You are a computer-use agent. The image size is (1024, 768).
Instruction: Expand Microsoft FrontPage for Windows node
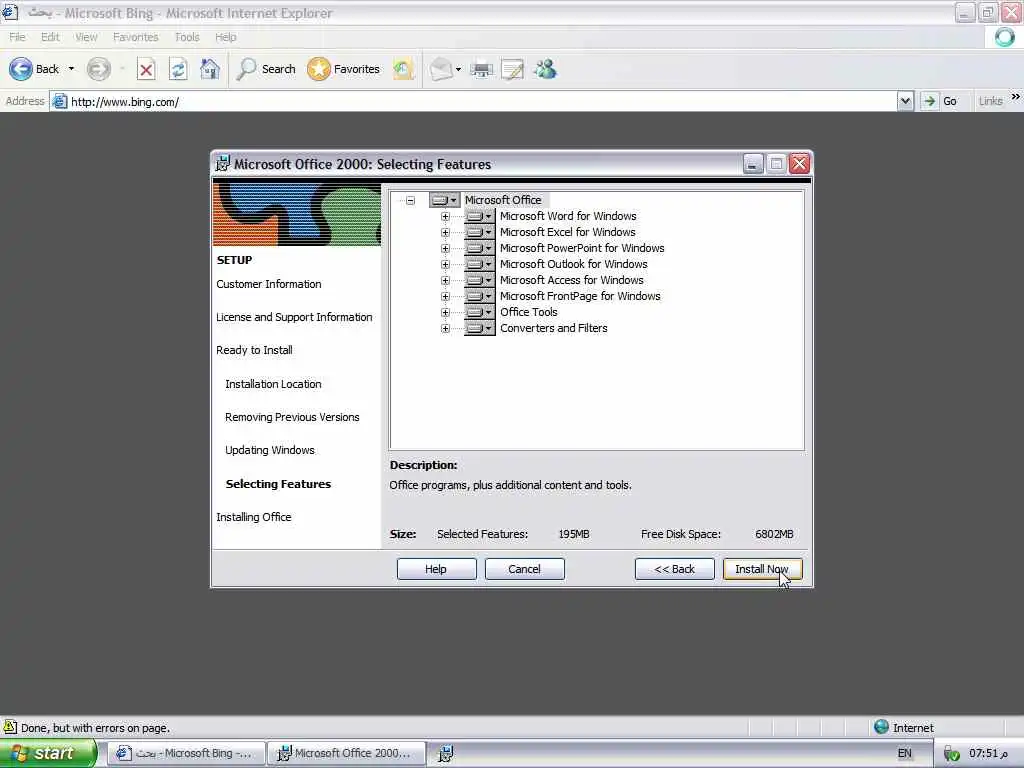coord(445,296)
